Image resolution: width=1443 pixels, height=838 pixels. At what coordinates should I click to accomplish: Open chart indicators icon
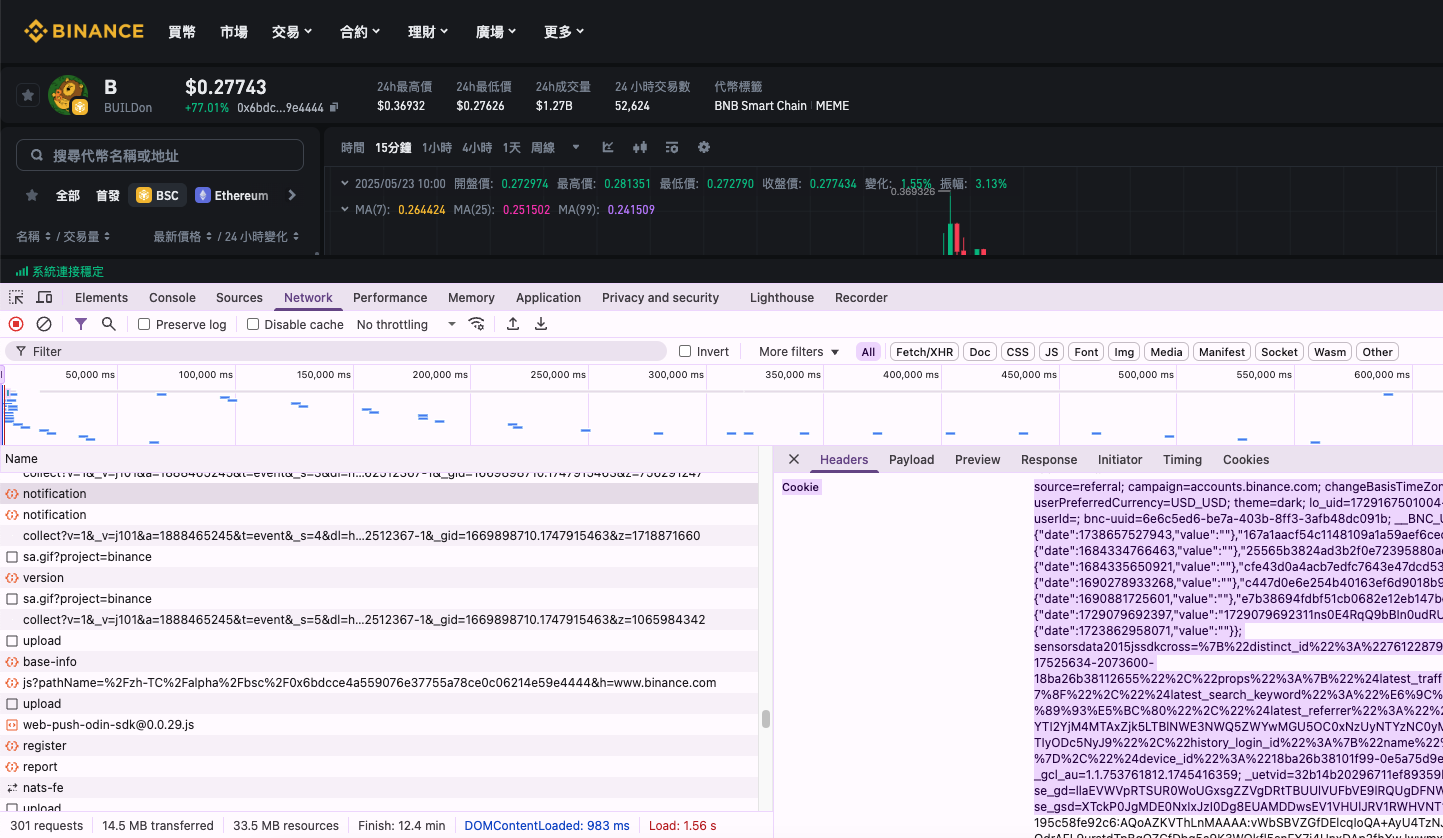(608, 147)
